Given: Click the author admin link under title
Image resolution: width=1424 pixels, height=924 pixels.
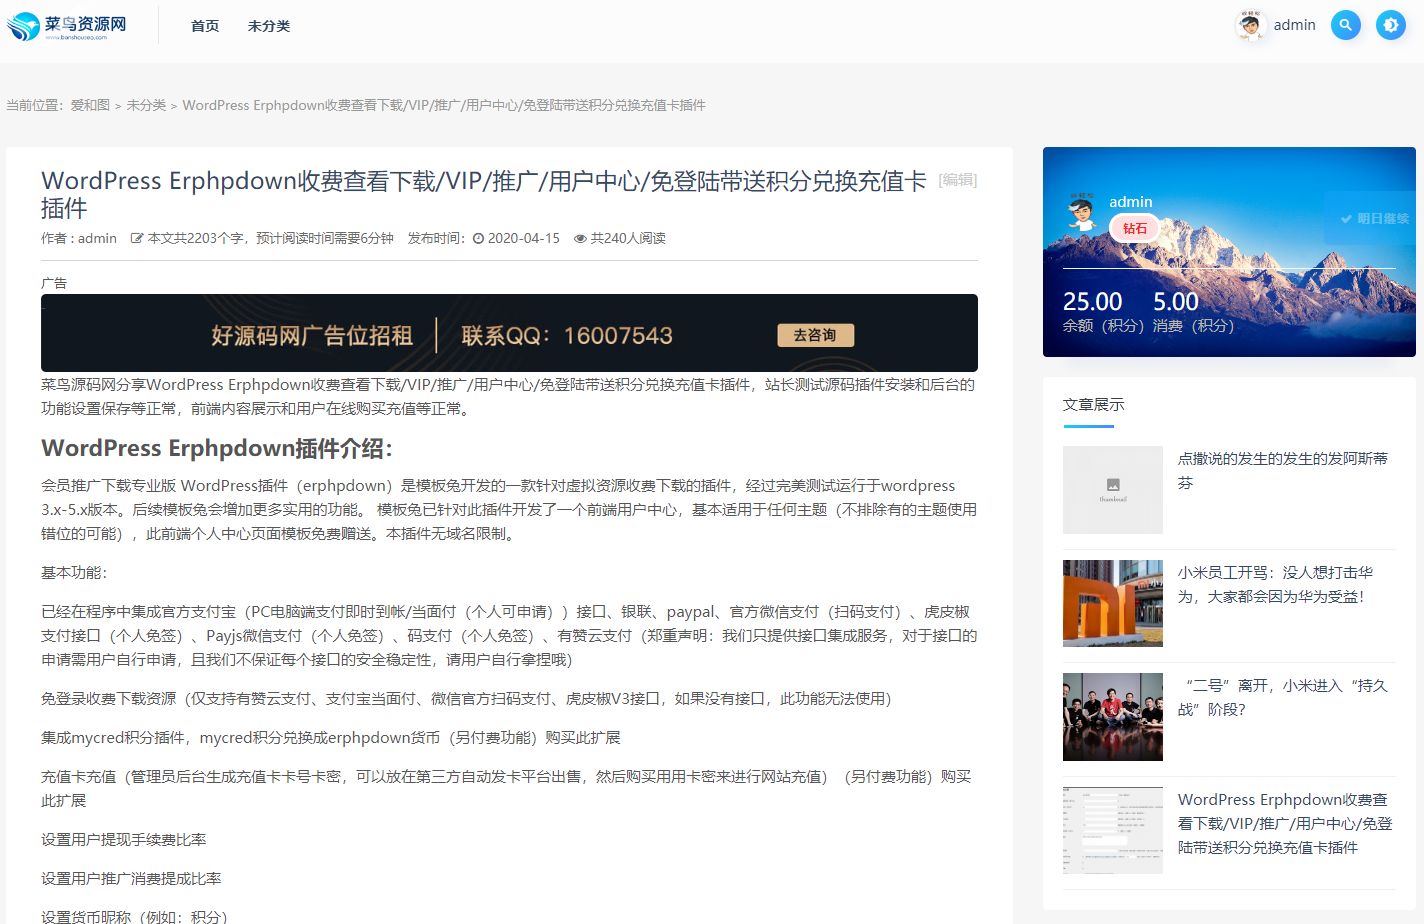Looking at the screenshot, I should 97,238.
